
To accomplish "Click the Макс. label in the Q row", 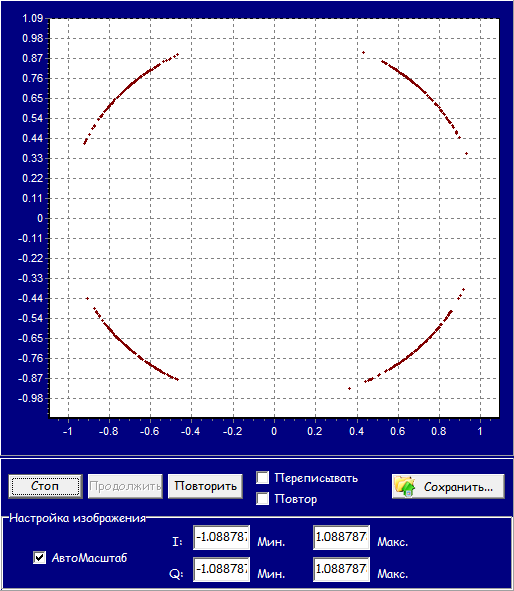I will [393, 574].
